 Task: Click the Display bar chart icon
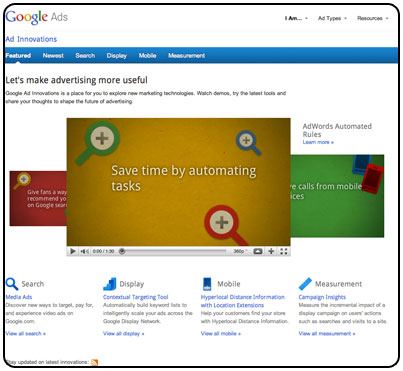(110, 284)
